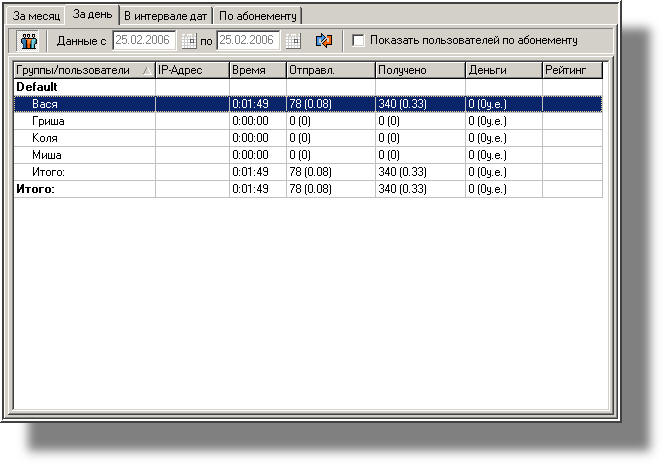Sort by the 'Время' column header
This screenshot has width=664, height=464.
256,71
